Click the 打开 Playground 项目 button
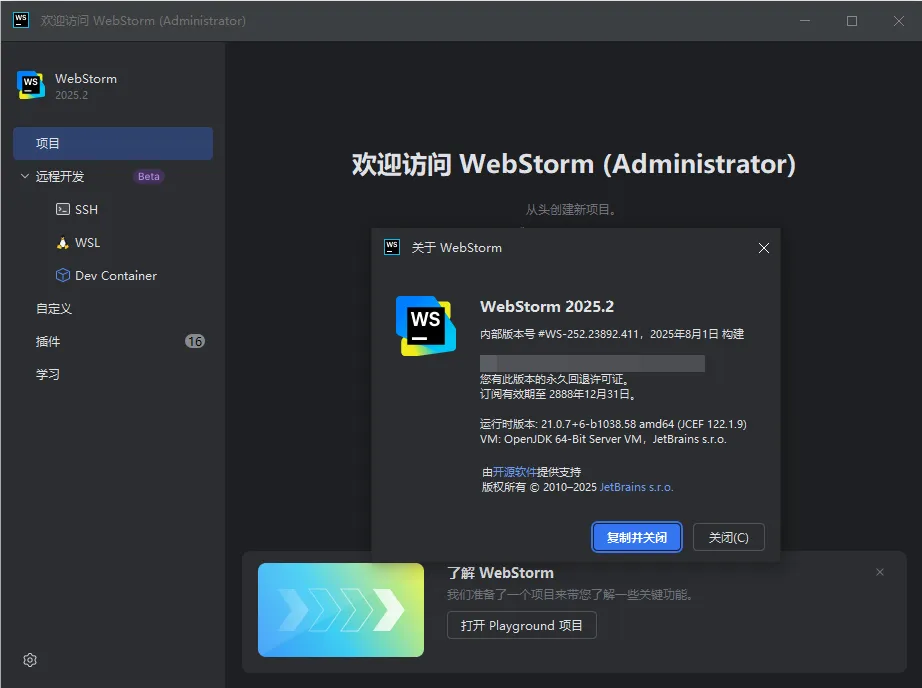The image size is (922, 688). click(521, 626)
